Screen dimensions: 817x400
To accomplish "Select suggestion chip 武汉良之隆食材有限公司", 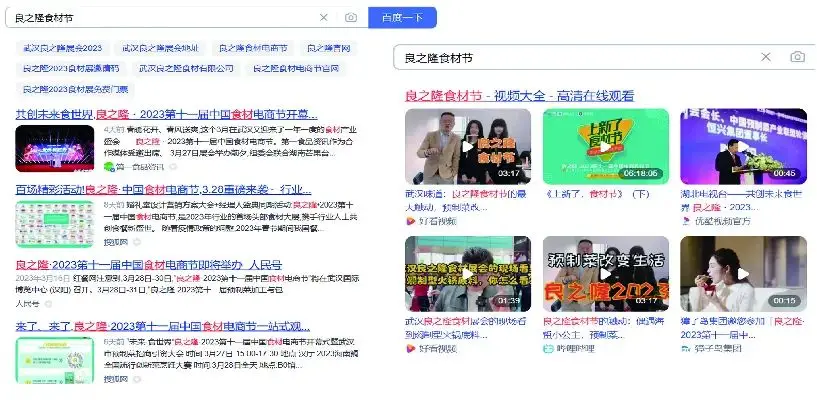I will [186, 68].
